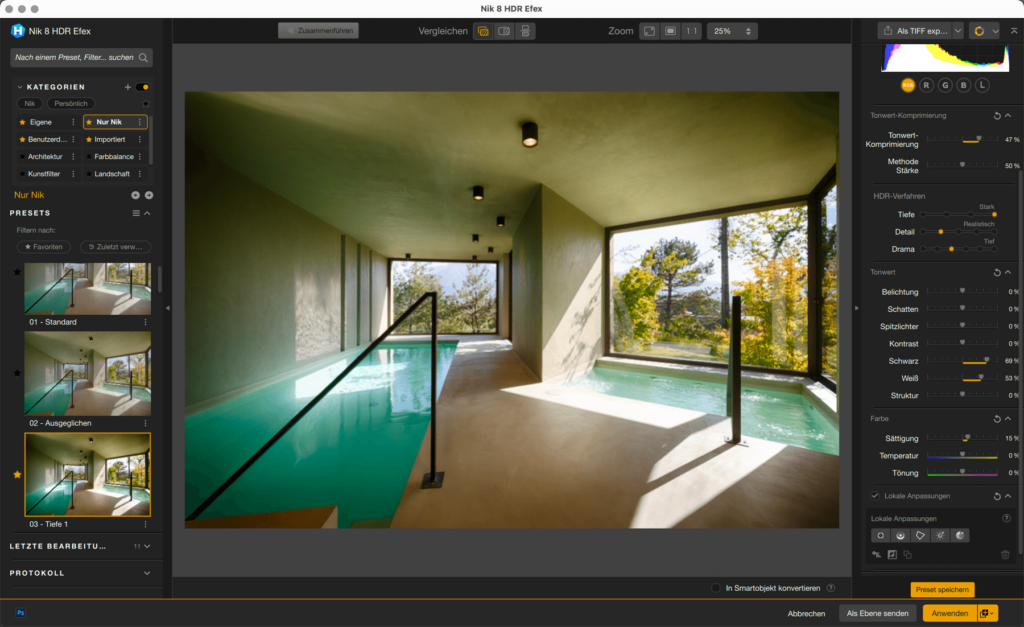The height and width of the screenshot is (627, 1024).
Task: Filter categories by Nik
Action: click(30, 104)
